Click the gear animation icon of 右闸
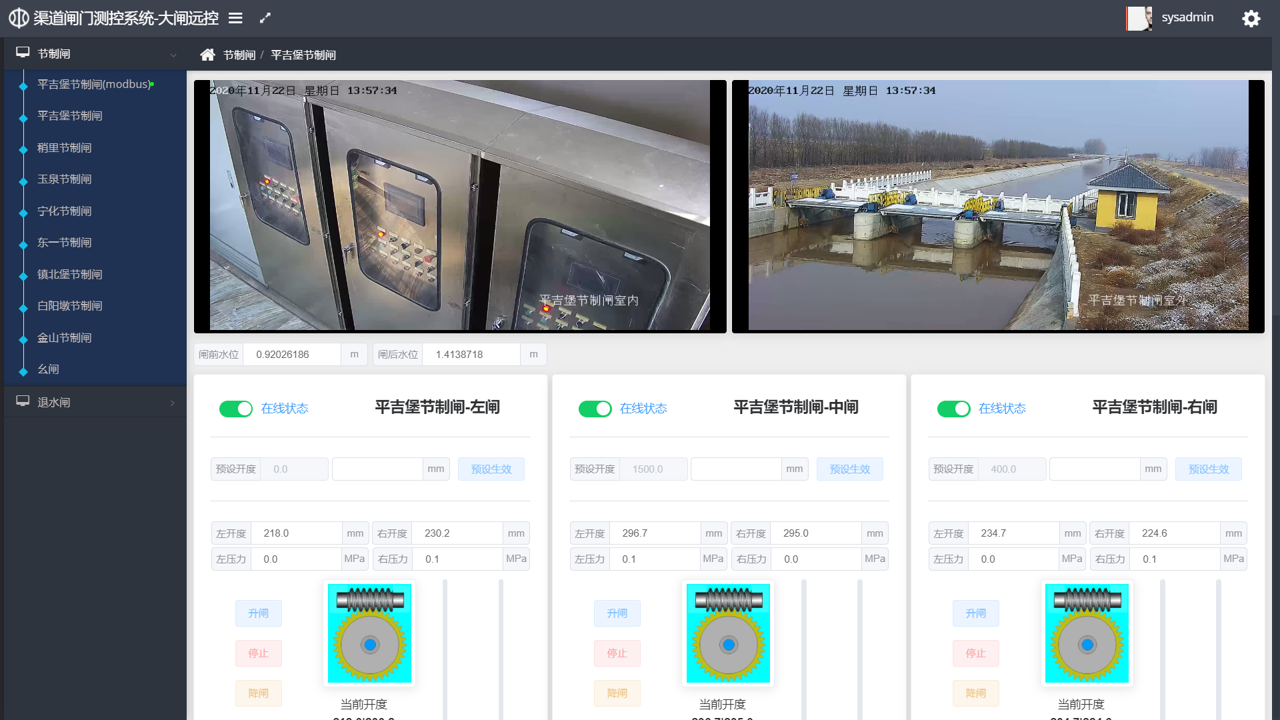 (1087, 633)
